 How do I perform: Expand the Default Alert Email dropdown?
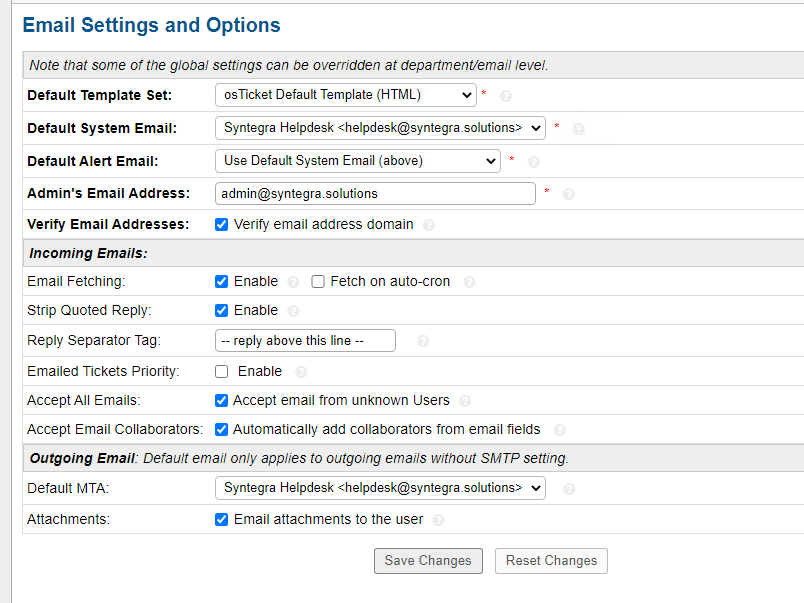pyautogui.click(x=357, y=161)
